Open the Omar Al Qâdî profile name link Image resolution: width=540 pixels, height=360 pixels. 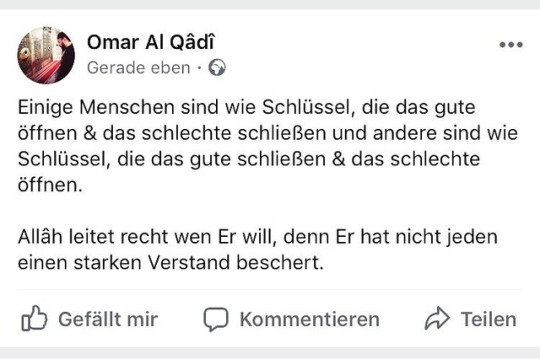pos(150,42)
